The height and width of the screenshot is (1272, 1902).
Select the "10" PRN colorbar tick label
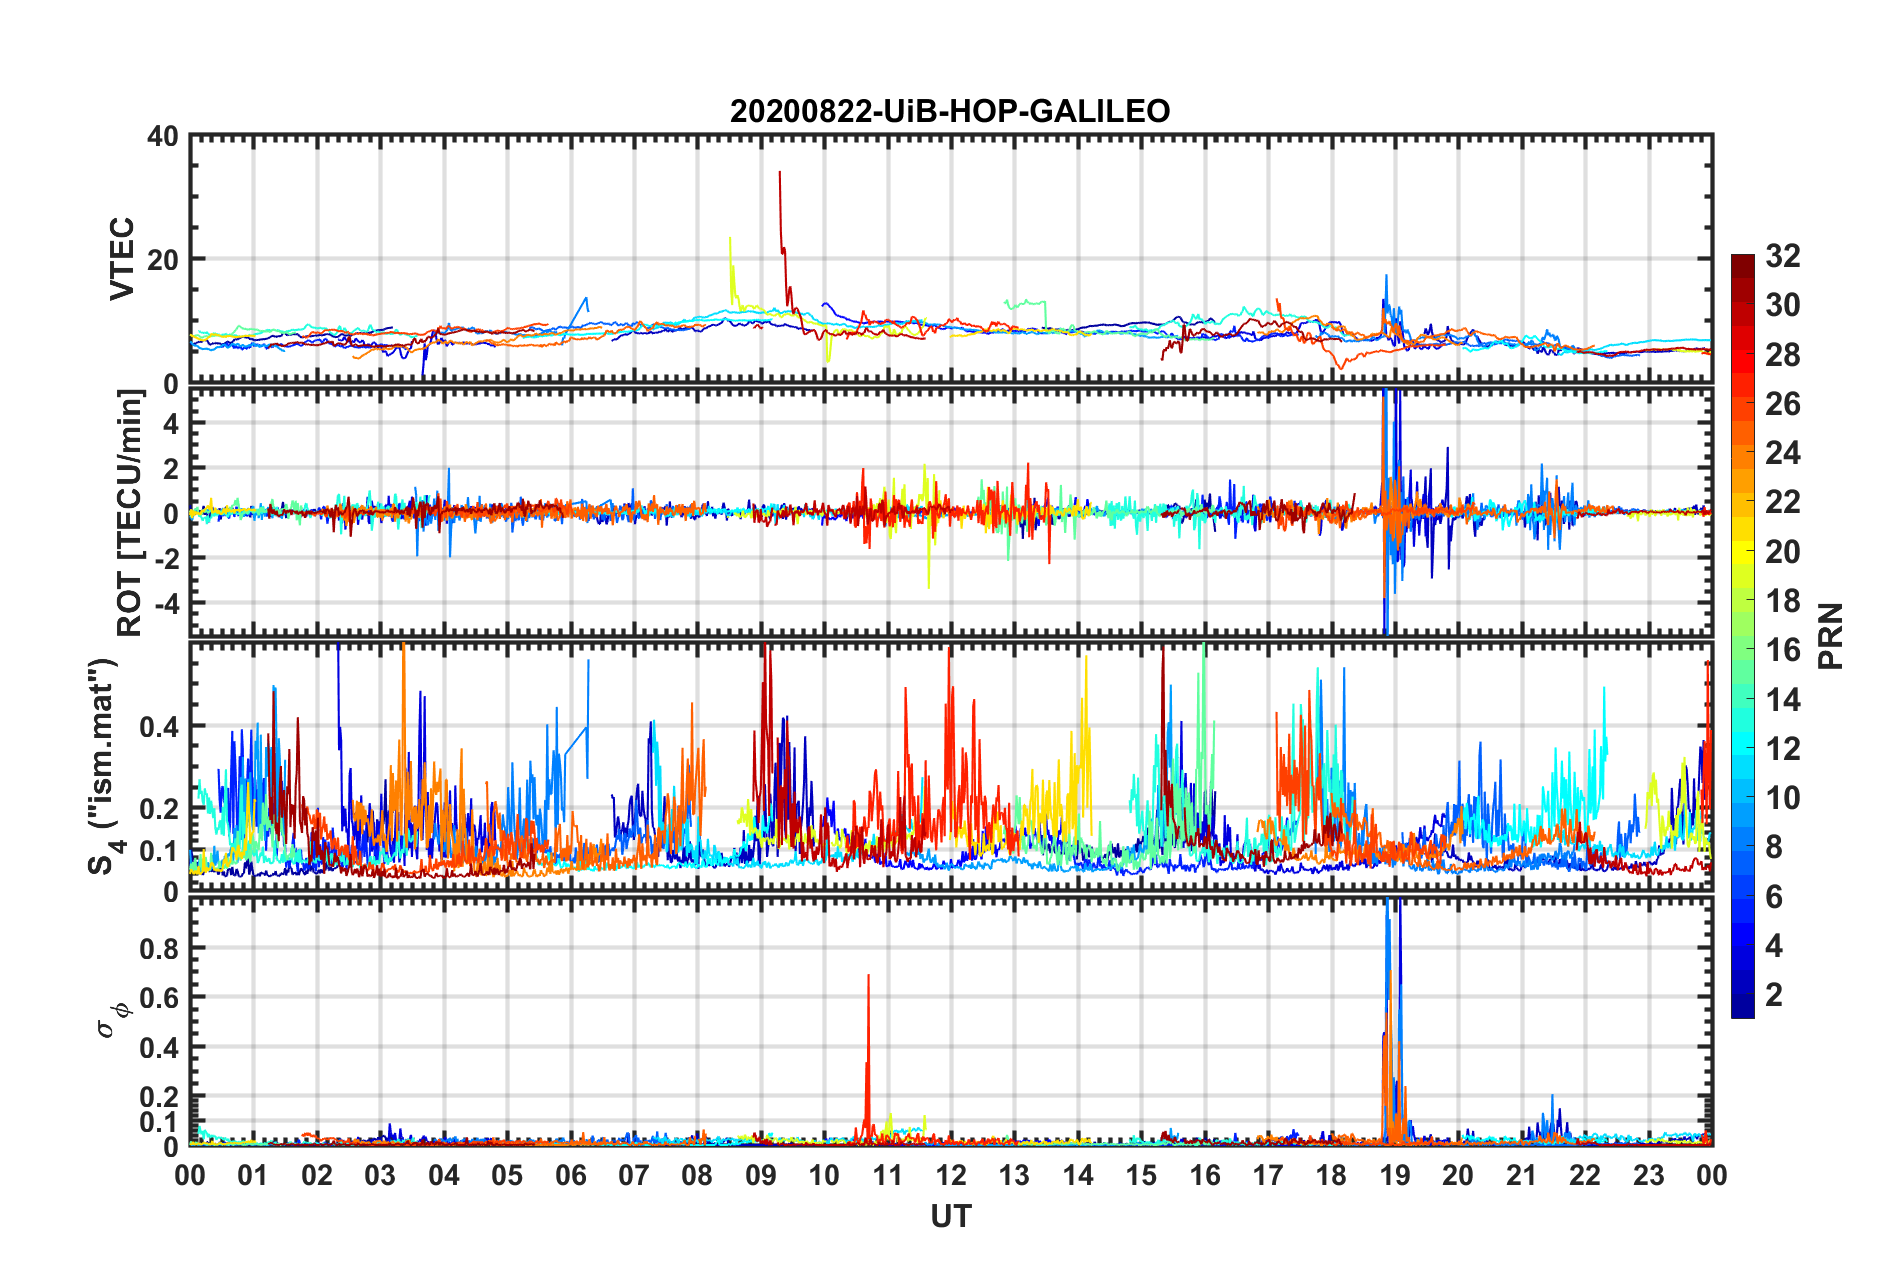1783,798
